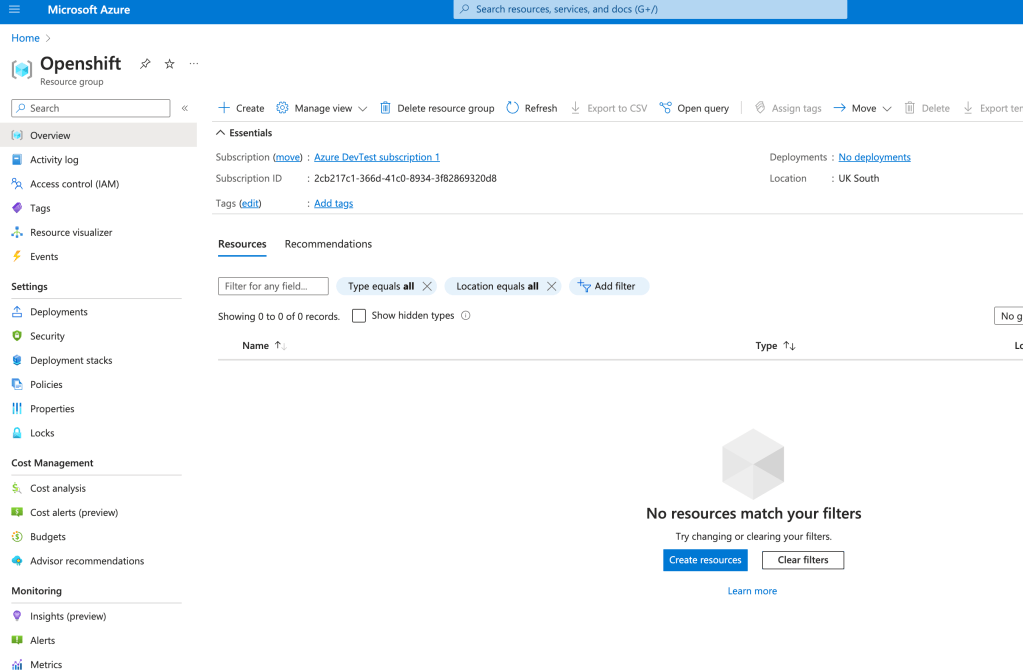Click Open query in the toolbar

[x=694, y=108]
